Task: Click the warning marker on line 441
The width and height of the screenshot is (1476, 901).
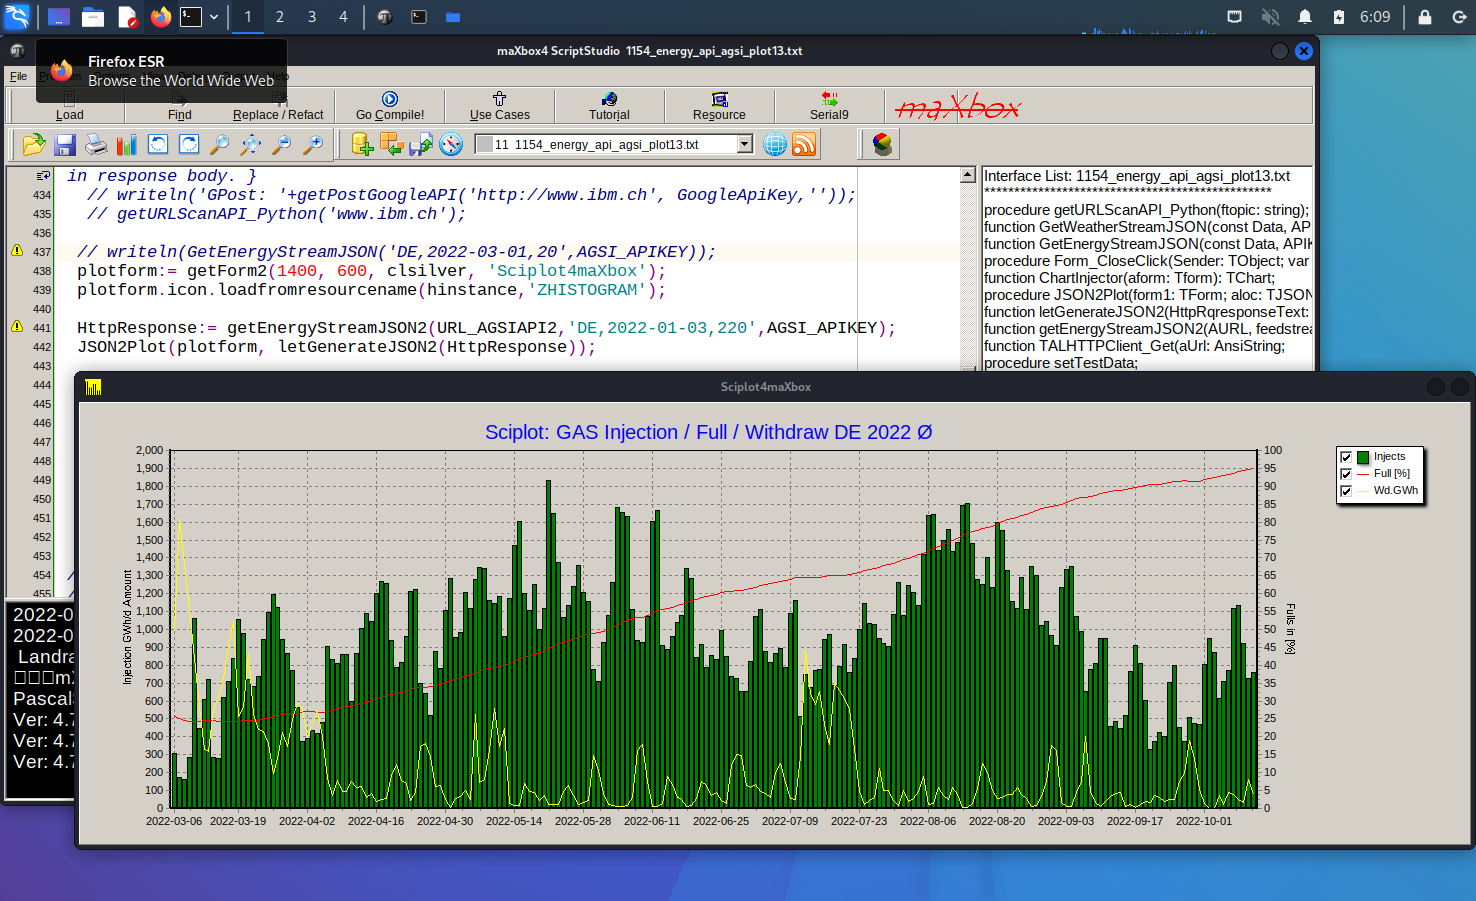Action: [x=17, y=327]
